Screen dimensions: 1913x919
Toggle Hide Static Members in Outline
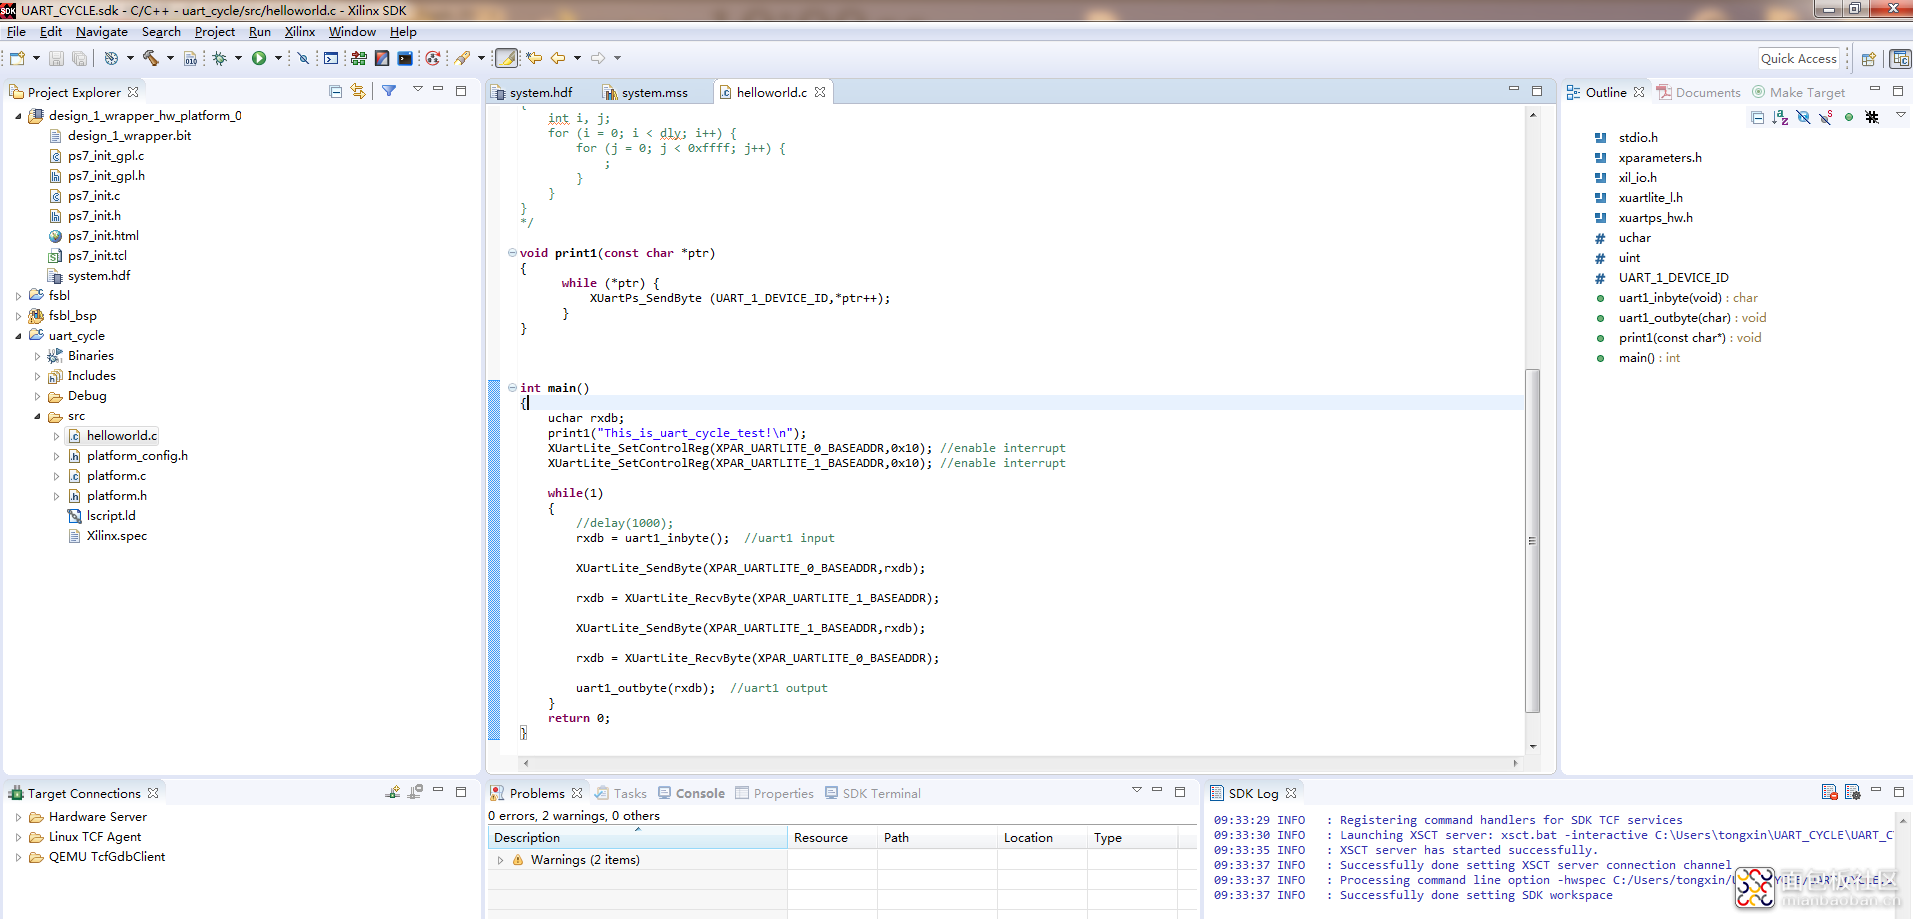1826,117
